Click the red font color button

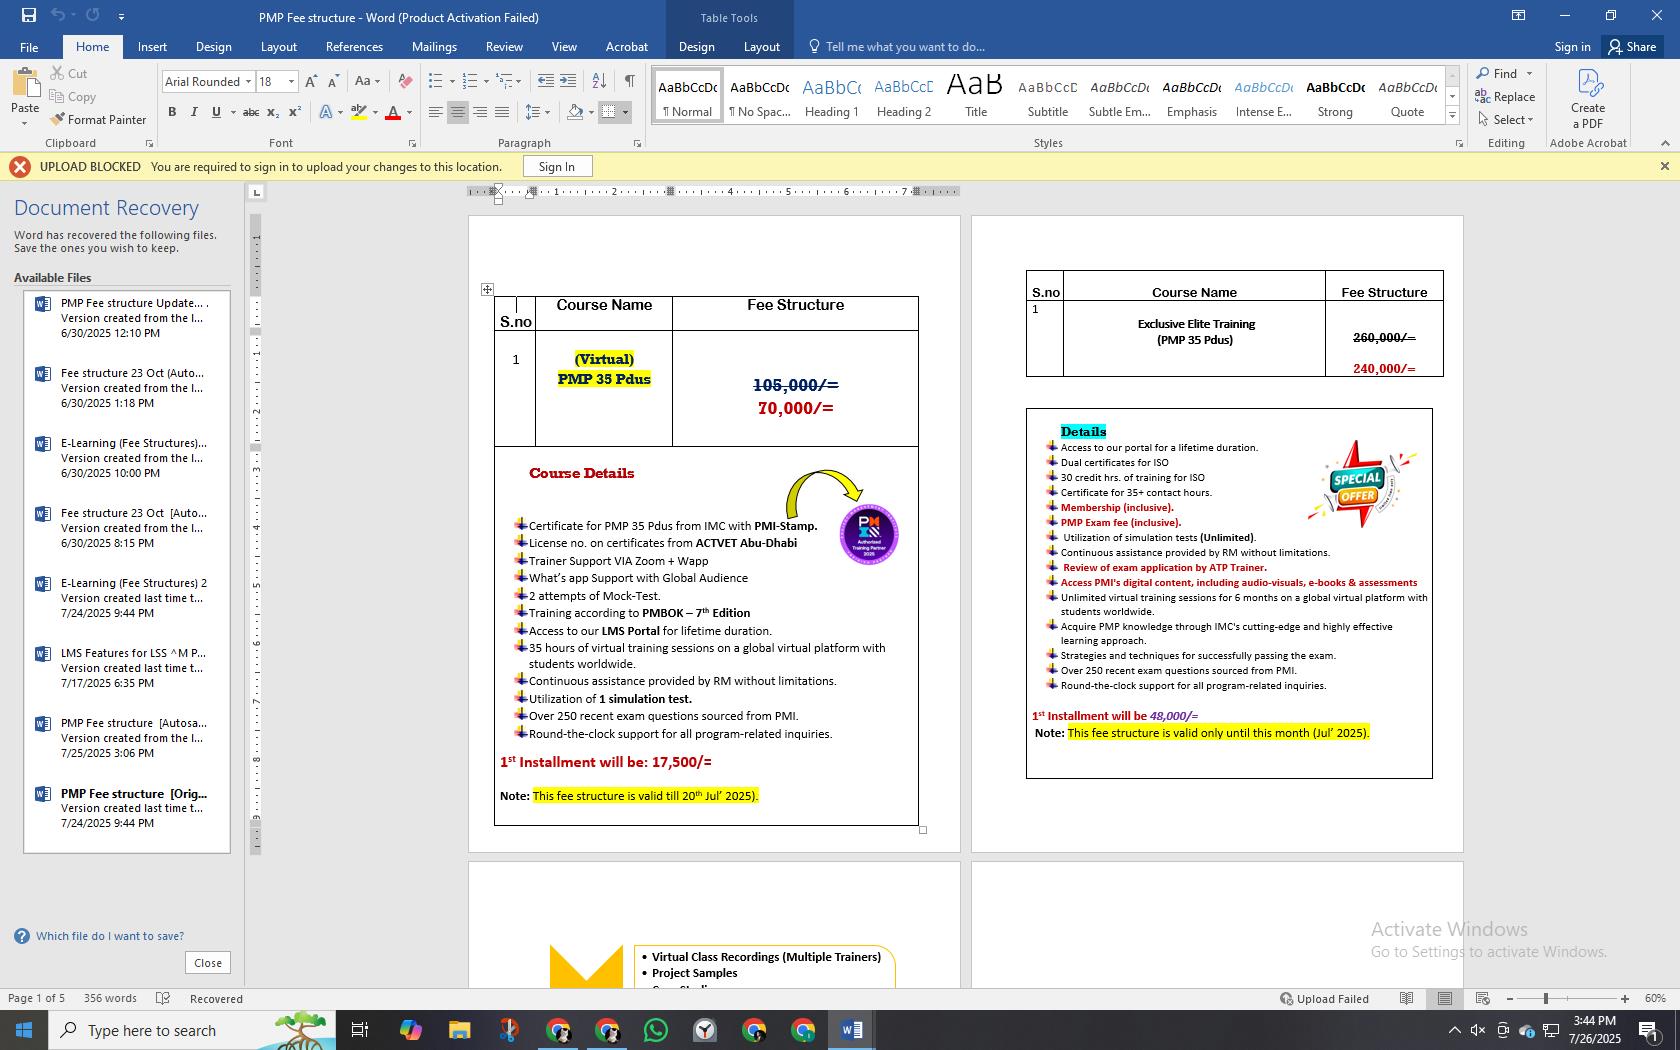click(393, 112)
